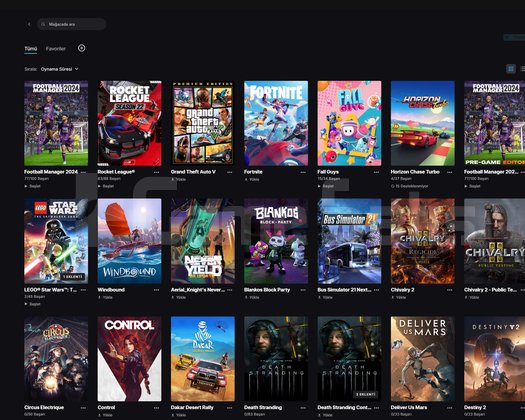This screenshot has width=525, height=420.
Task: Click the Chivalry 2 - Public Te... title
Action: point(491,290)
